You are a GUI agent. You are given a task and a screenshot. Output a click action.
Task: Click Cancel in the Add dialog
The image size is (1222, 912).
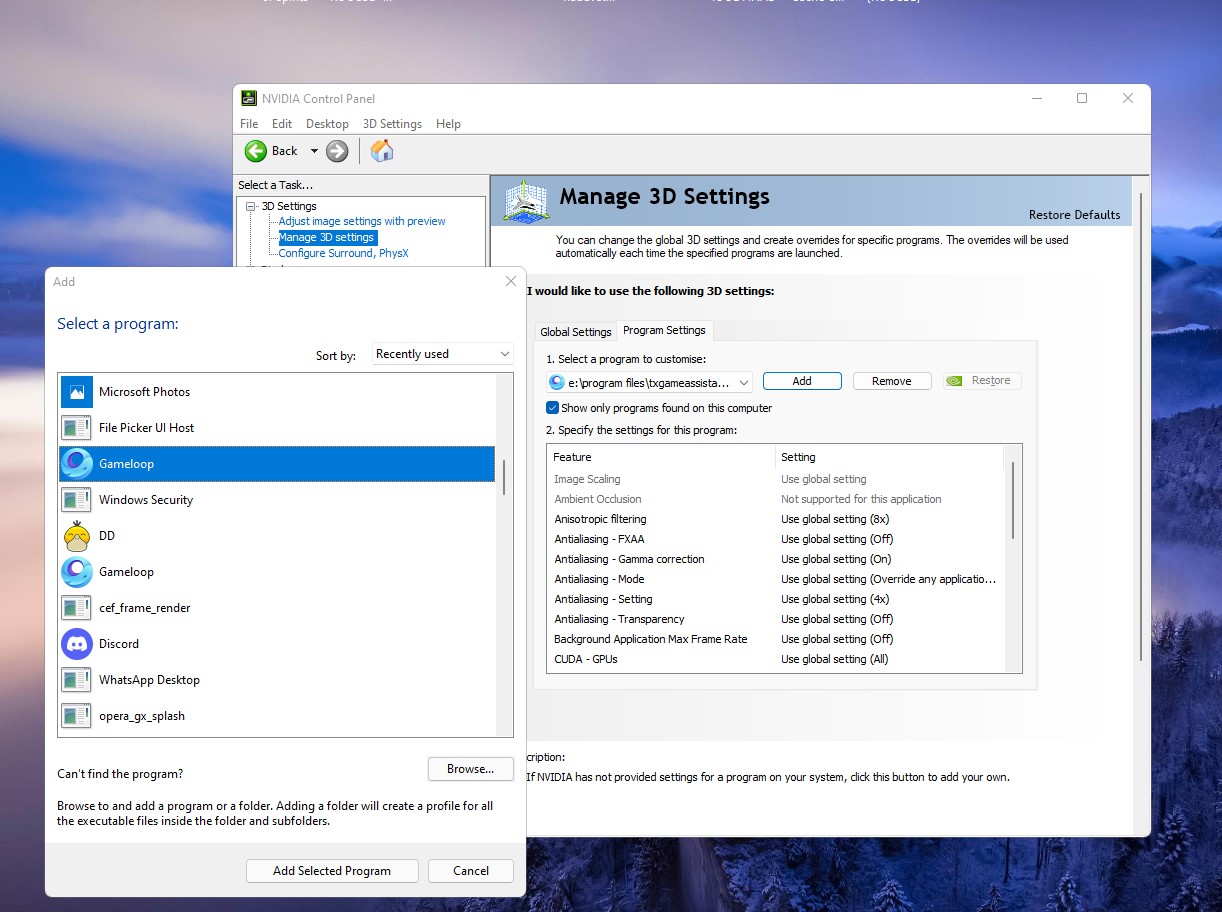[471, 871]
